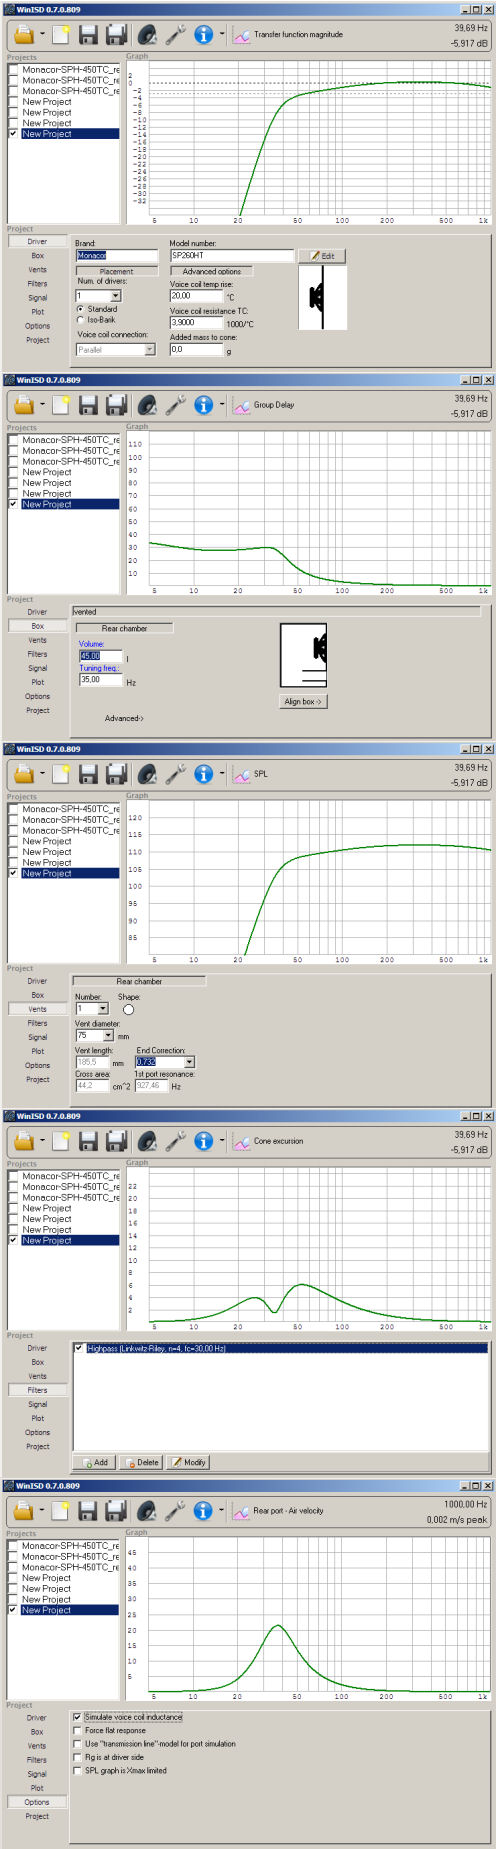The image size is (496, 1849).
Task: Switch to Vents tab in Group Delay window
Action: [37, 640]
